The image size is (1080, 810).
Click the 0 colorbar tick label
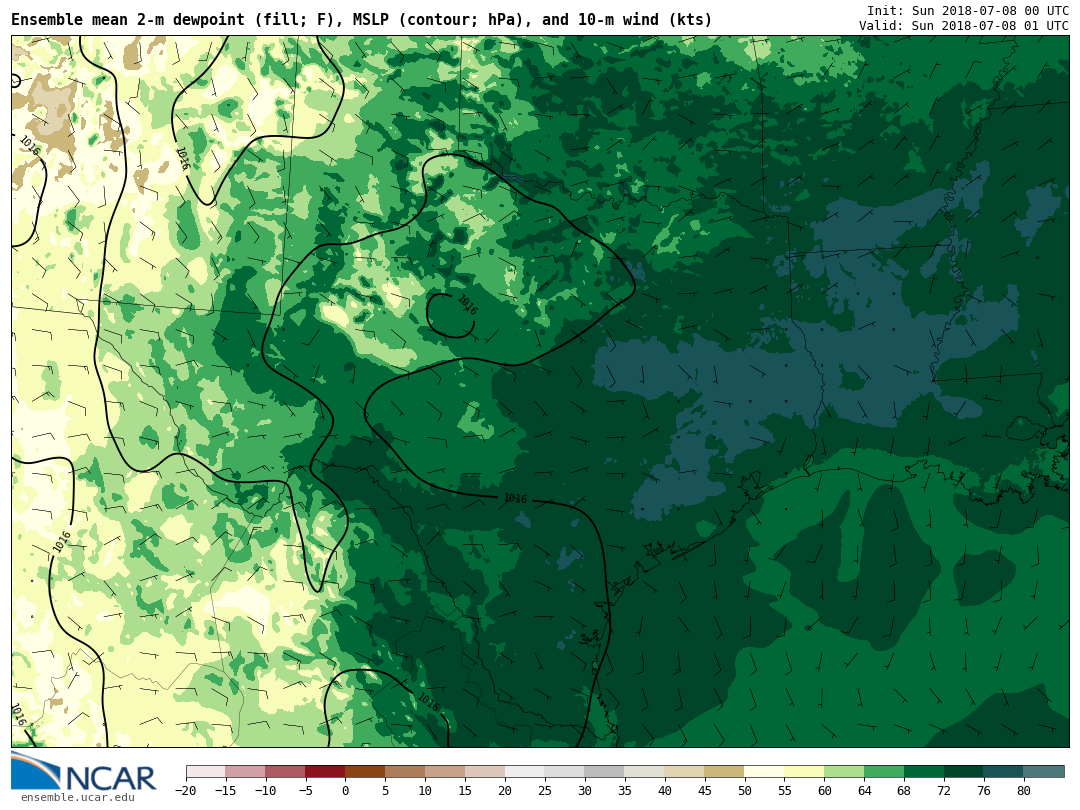[345, 791]
